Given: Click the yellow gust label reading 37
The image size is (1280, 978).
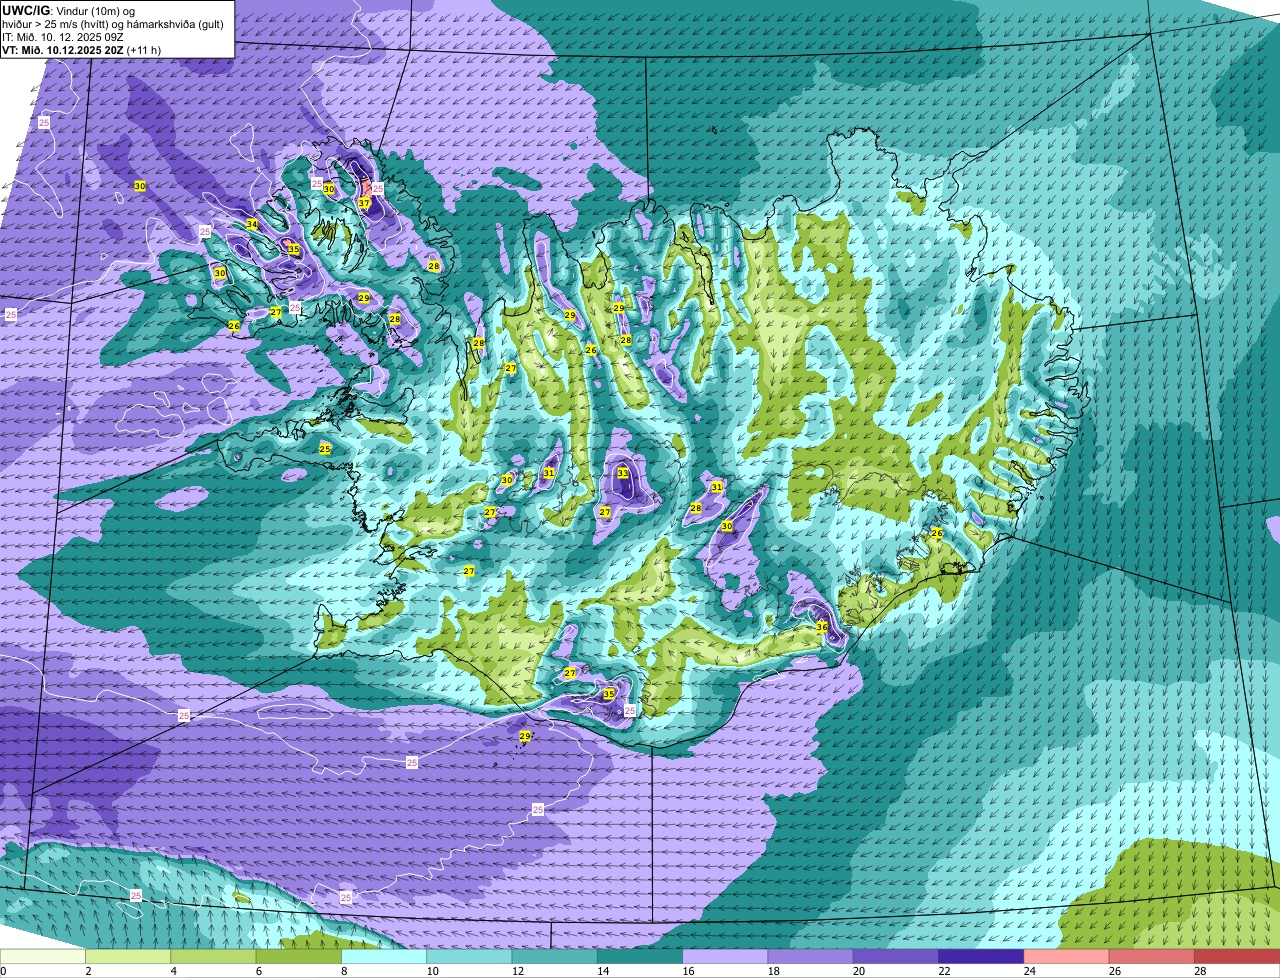Looking at the screenshot, I should coord(364,203).
